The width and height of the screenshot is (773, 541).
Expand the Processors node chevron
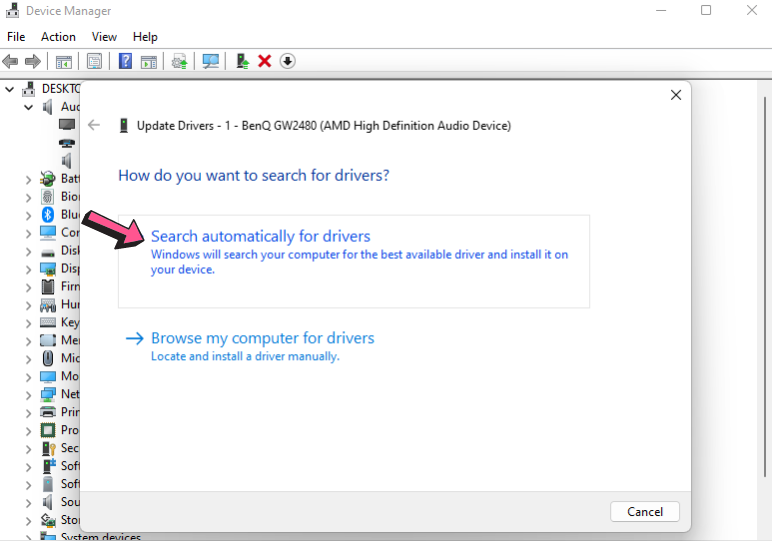tap(29, 431)
